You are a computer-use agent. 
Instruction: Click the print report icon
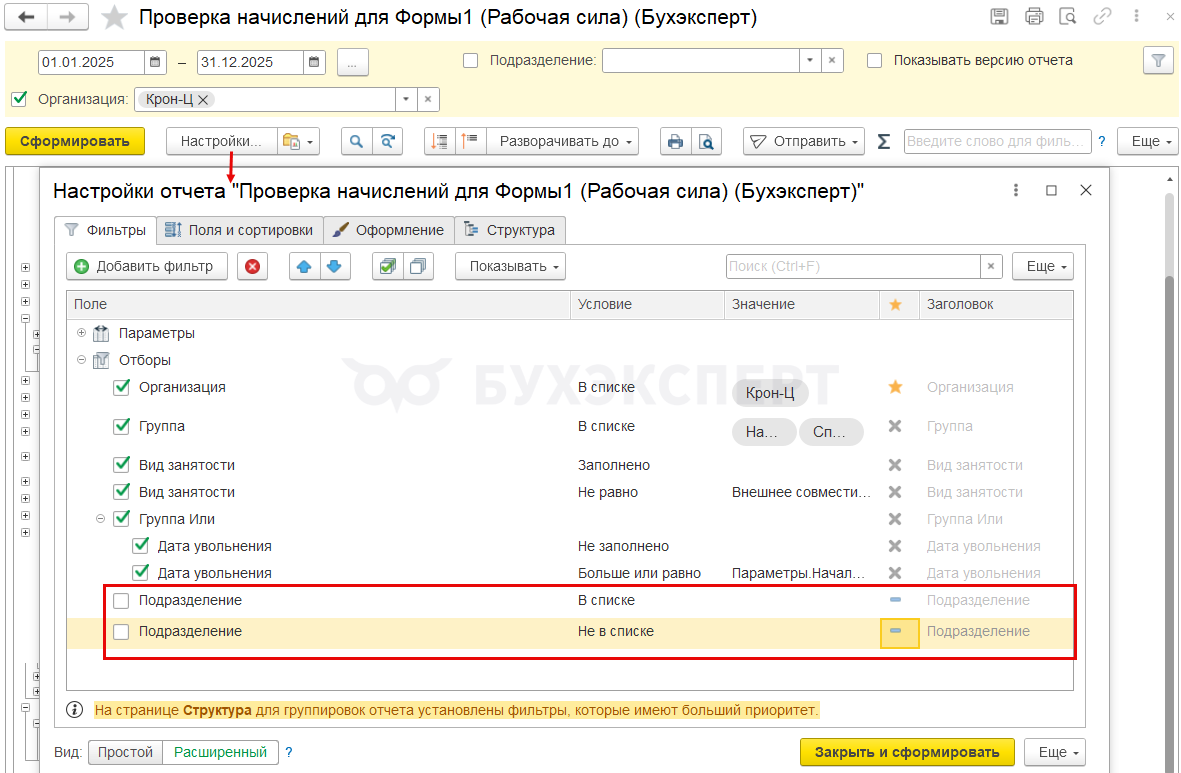pyautogui.click(x=676, y=142)
